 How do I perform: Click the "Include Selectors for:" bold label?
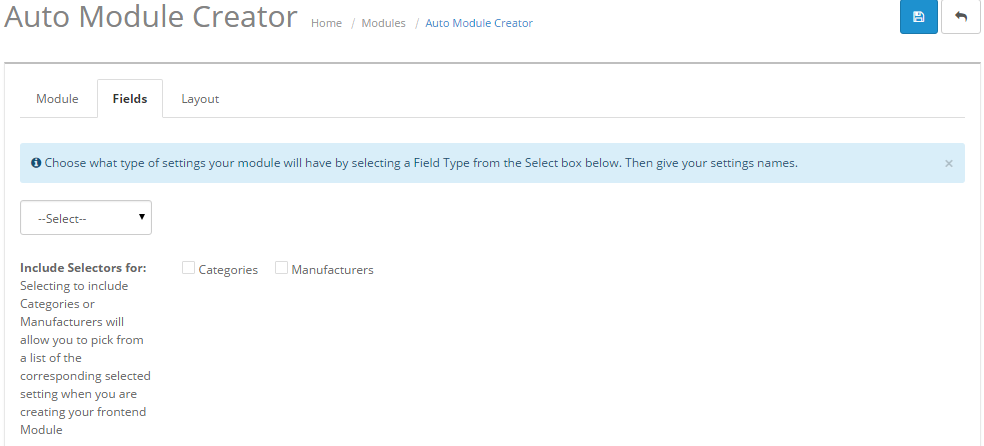[x=83, y=268]
